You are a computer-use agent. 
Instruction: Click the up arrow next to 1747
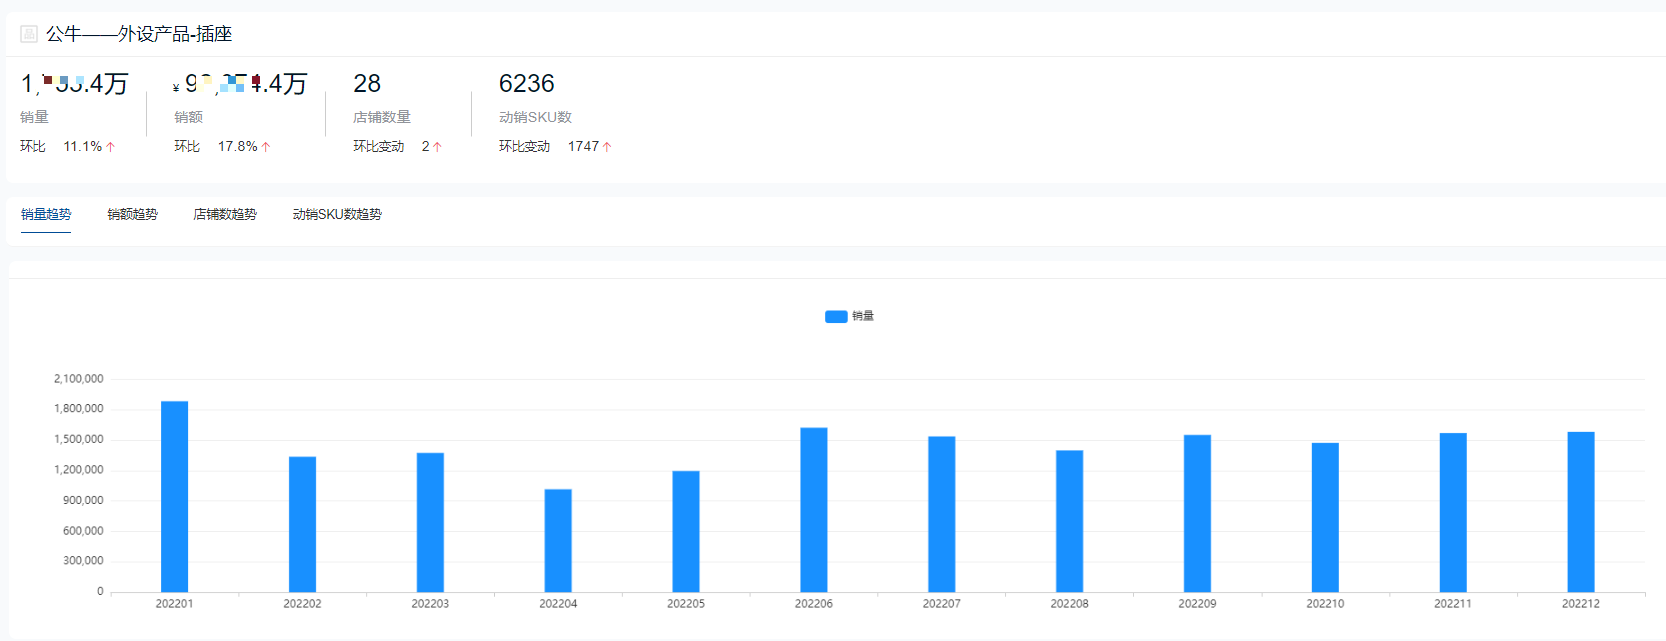coord(607,147)
